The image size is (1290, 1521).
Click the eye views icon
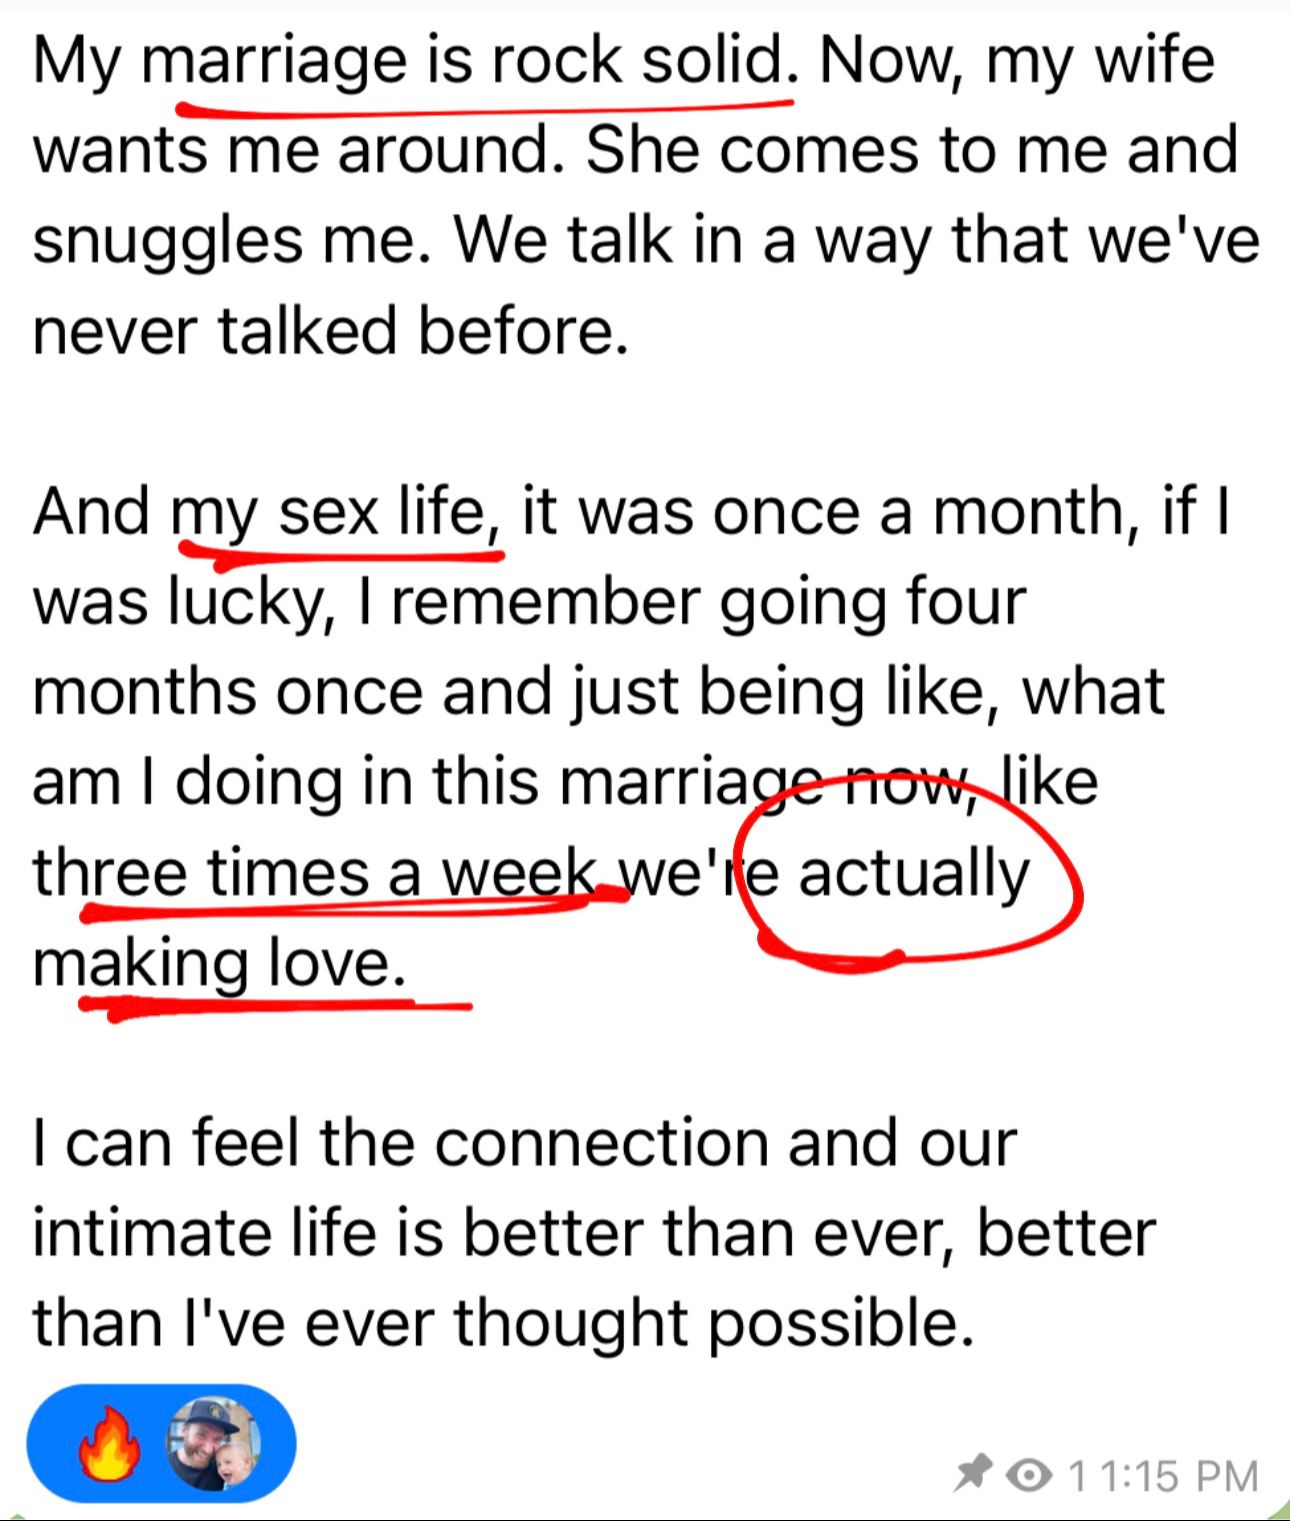(x=1029, y=1476)
